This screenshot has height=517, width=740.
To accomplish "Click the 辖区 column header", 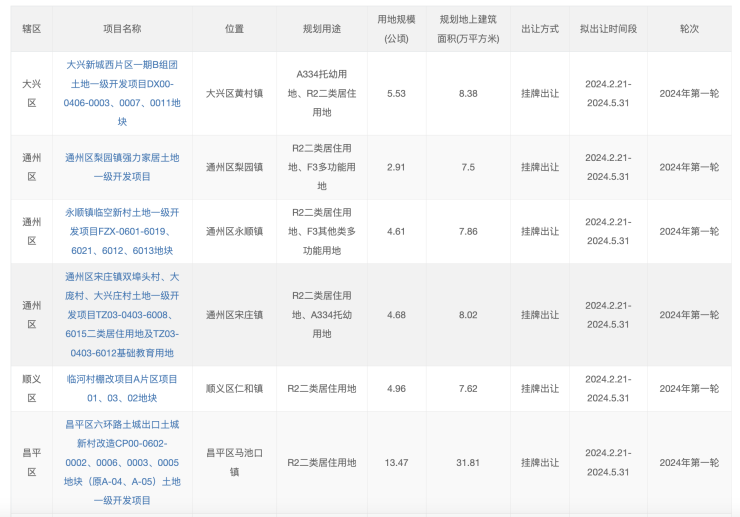I will [x=31, y=29].
